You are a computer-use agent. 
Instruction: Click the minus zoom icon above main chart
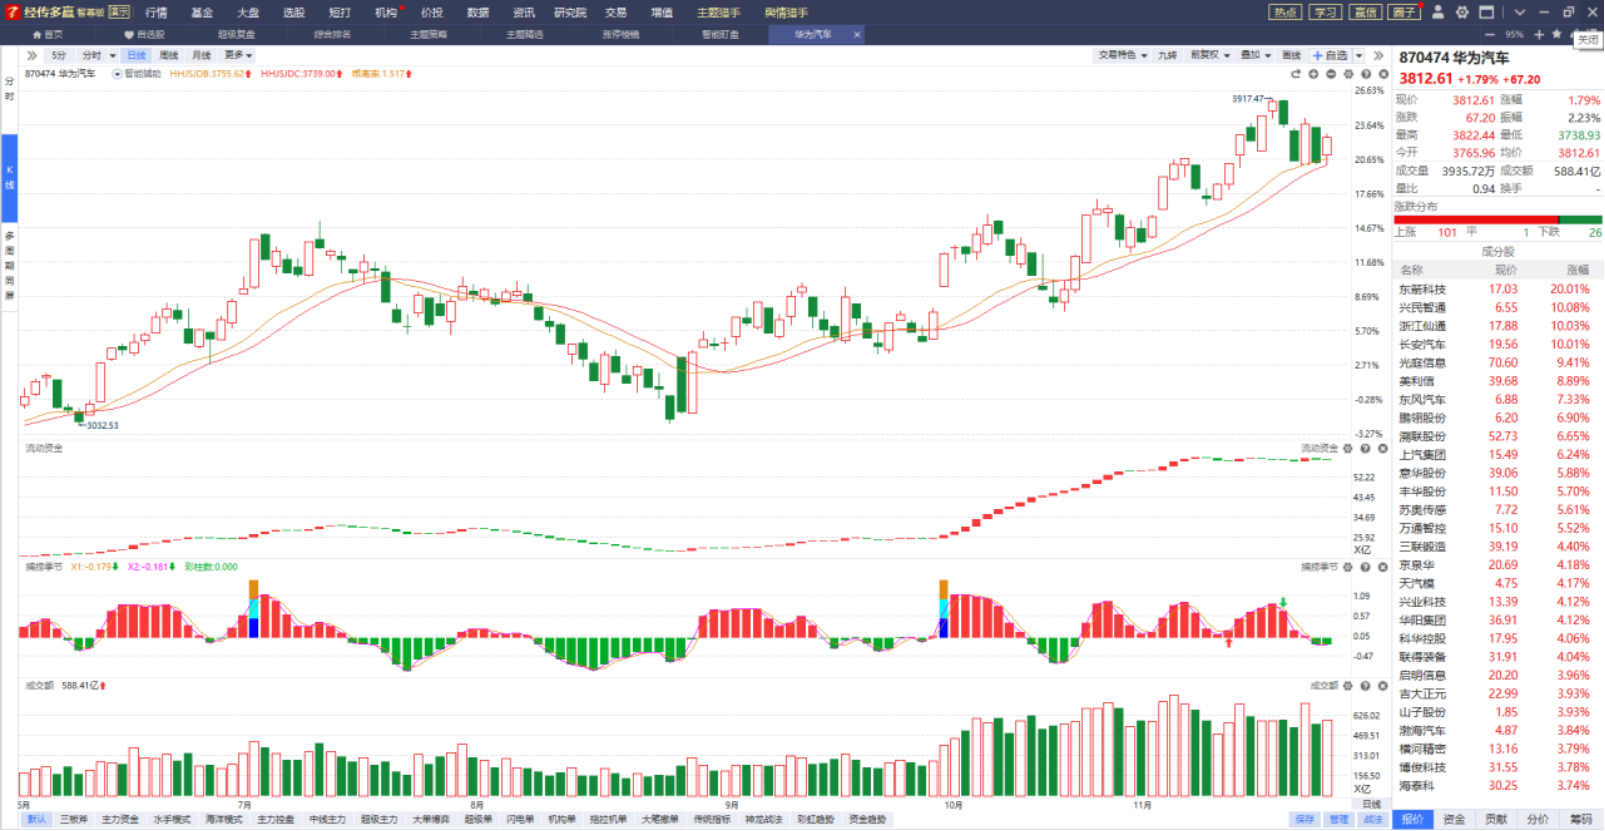pyautogui.click(x=1331, y=74)
